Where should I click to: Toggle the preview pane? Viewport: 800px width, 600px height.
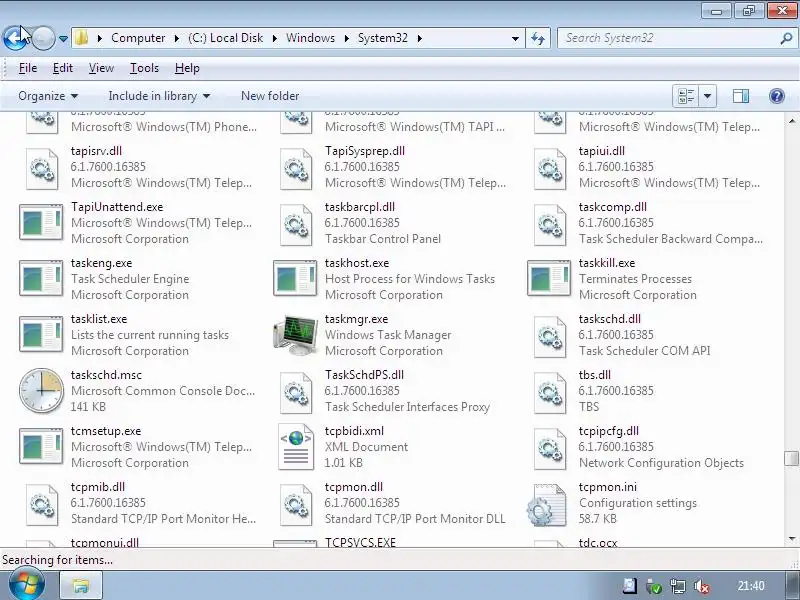741,96
